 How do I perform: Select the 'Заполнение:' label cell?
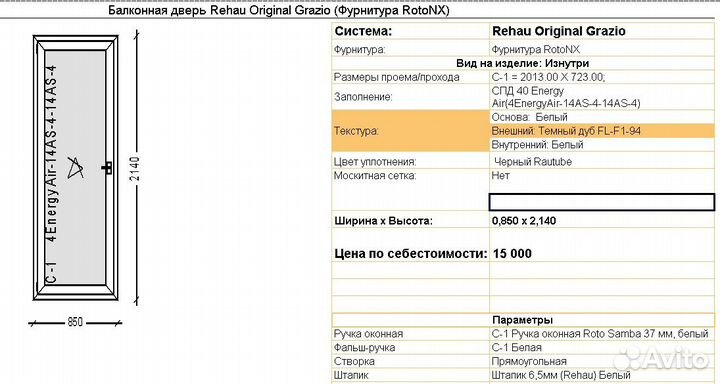tap(411, 97)
